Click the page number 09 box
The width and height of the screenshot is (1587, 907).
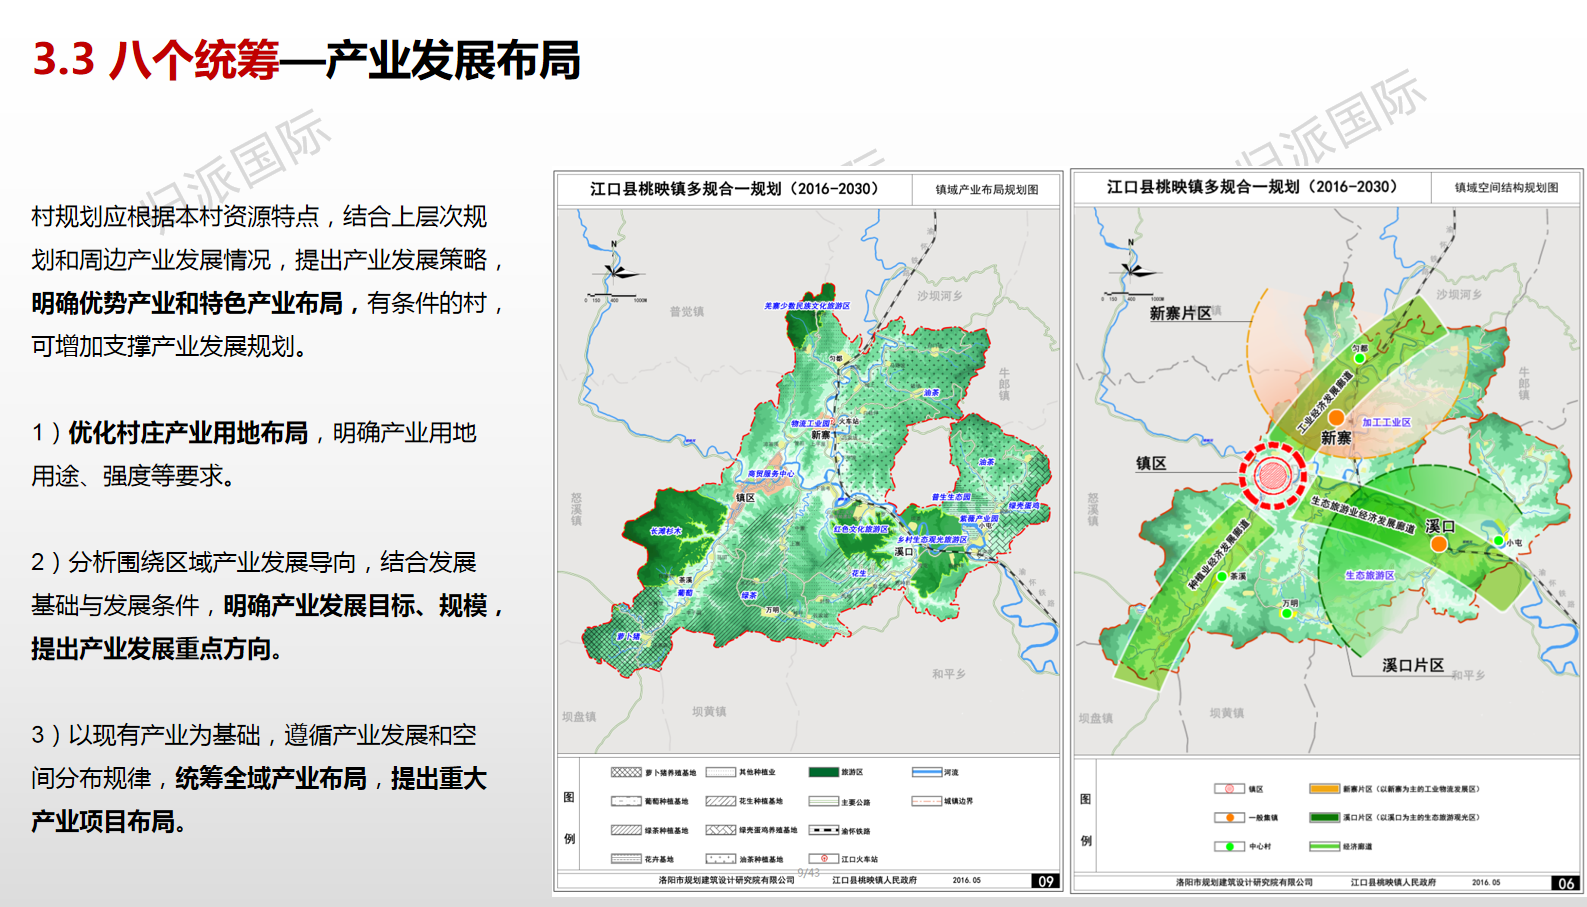click(x=1045, y=881)
